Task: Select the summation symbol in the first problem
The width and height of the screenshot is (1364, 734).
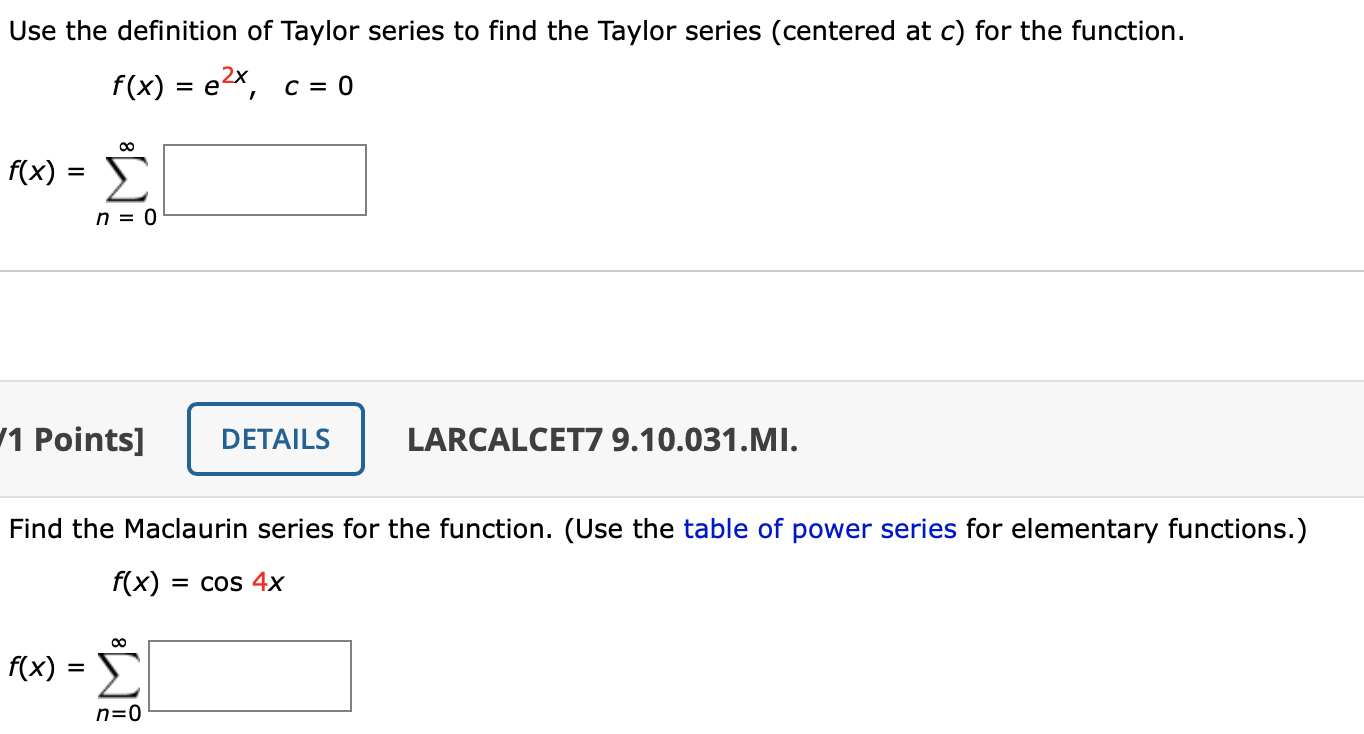Action: 125,178
